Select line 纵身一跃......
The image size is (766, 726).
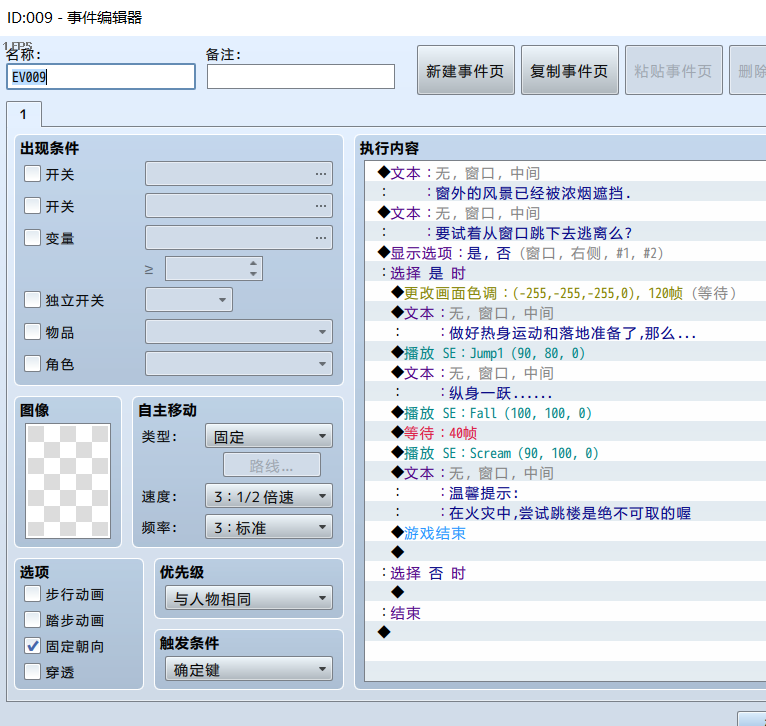click(565, 393)
